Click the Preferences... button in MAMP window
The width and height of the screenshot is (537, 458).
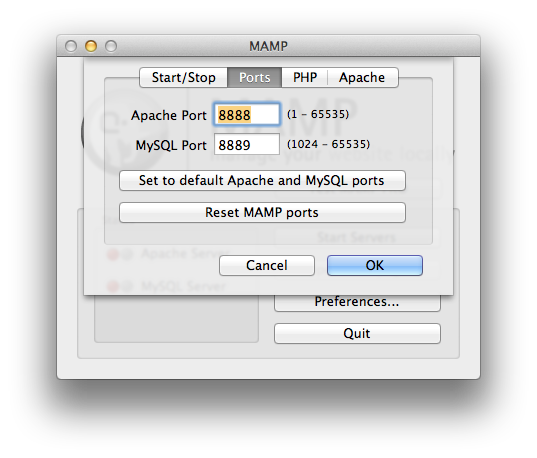[x=357, y=302]
